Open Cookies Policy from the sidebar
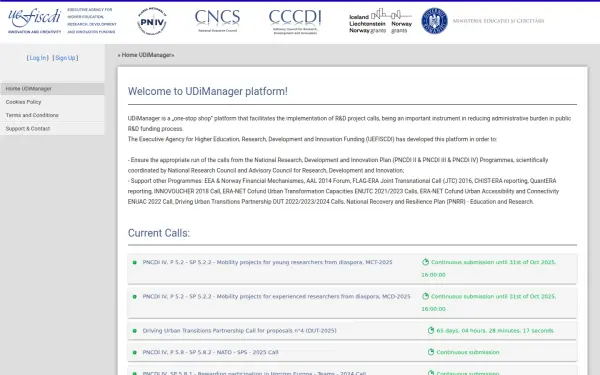The image size is (600, 375). coord(52,102)
